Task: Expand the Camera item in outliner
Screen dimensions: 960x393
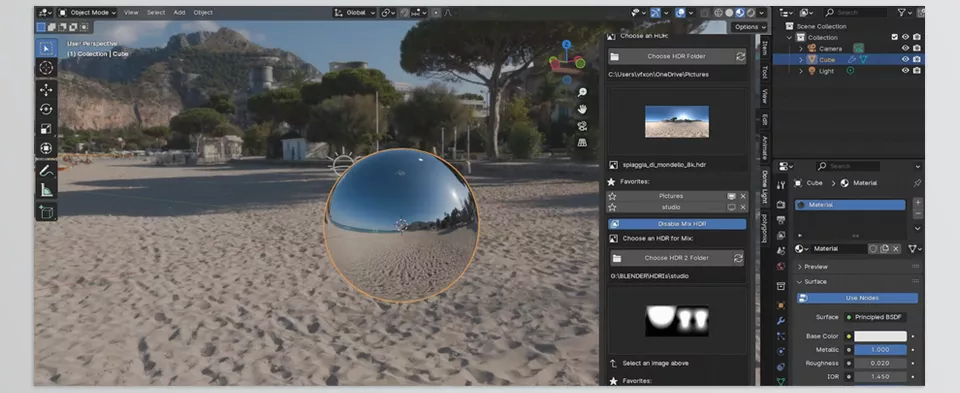Action: [801, 48]
